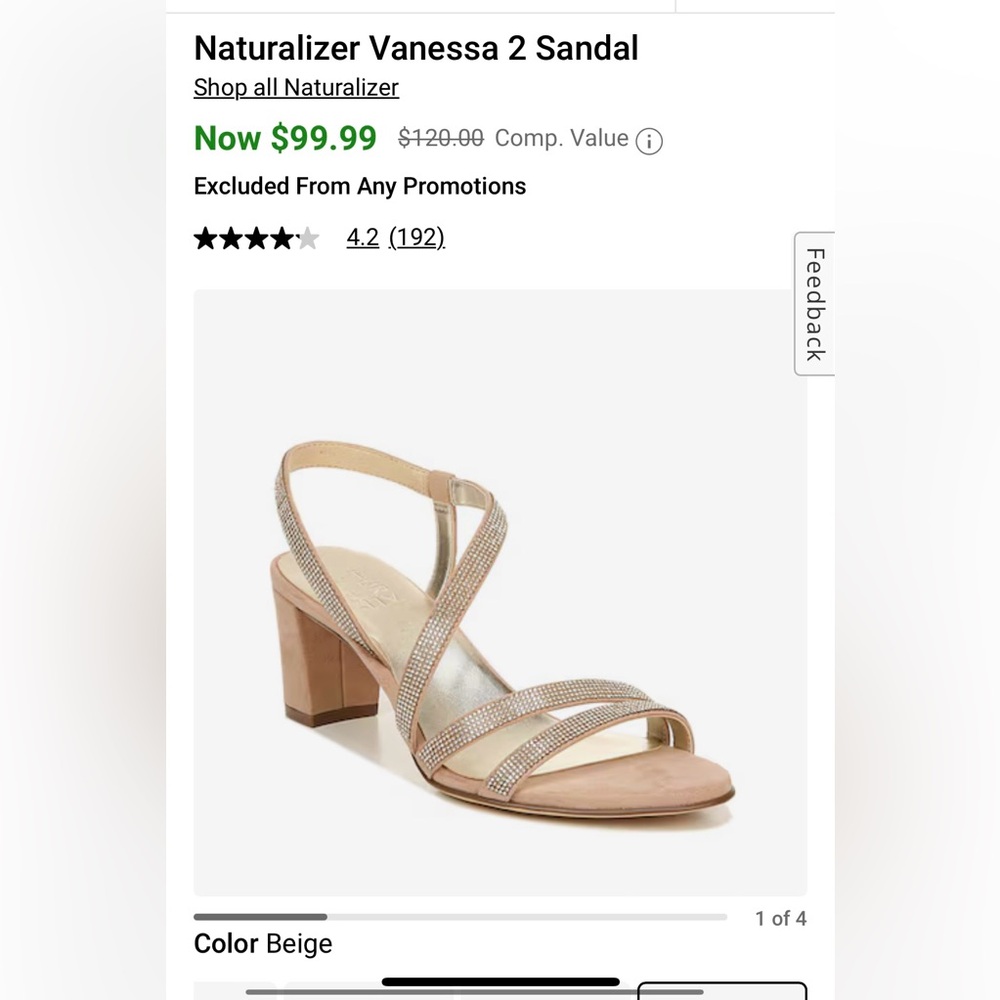Screen dimensions: 1000x1000
Task: Click the Now $99.99 price
Action: (x=284, y=138)
